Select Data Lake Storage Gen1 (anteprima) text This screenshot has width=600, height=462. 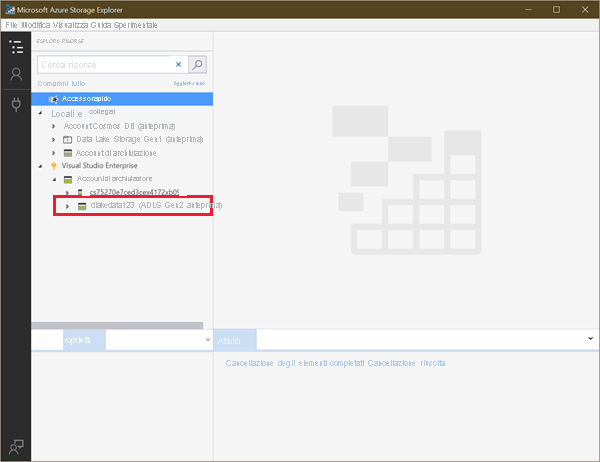140,139
